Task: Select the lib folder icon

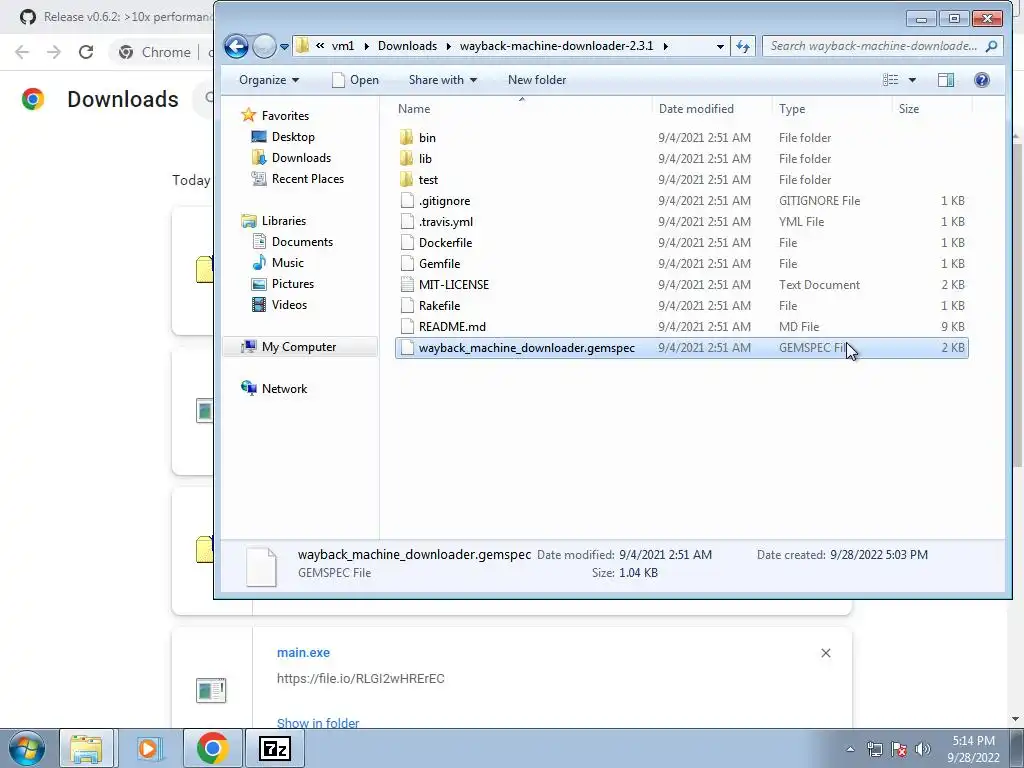Action: [x=406, y=158]
